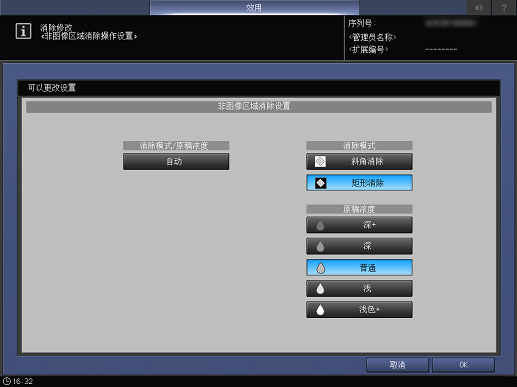The height and width of the screenshot is (387, 517).
Task: Click the 取消 cancel button
Action: click(397, 365)
